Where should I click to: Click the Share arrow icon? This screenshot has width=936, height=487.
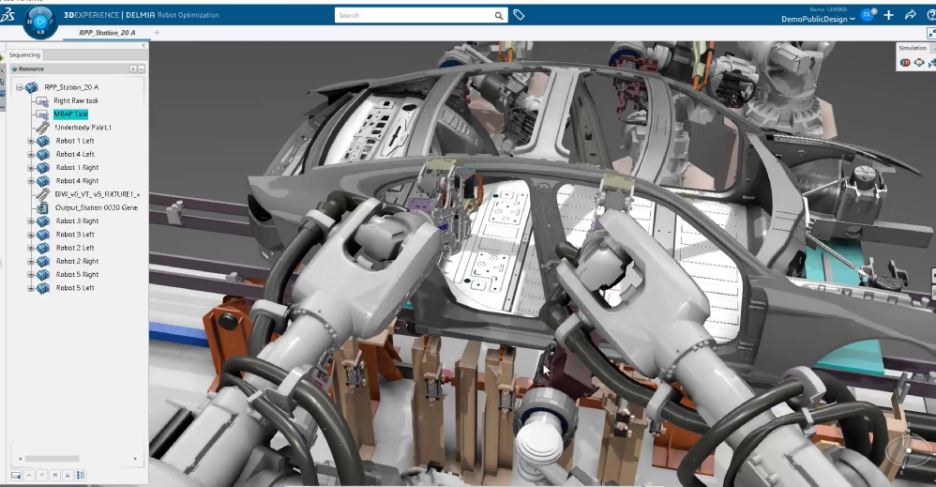point(910,15)
